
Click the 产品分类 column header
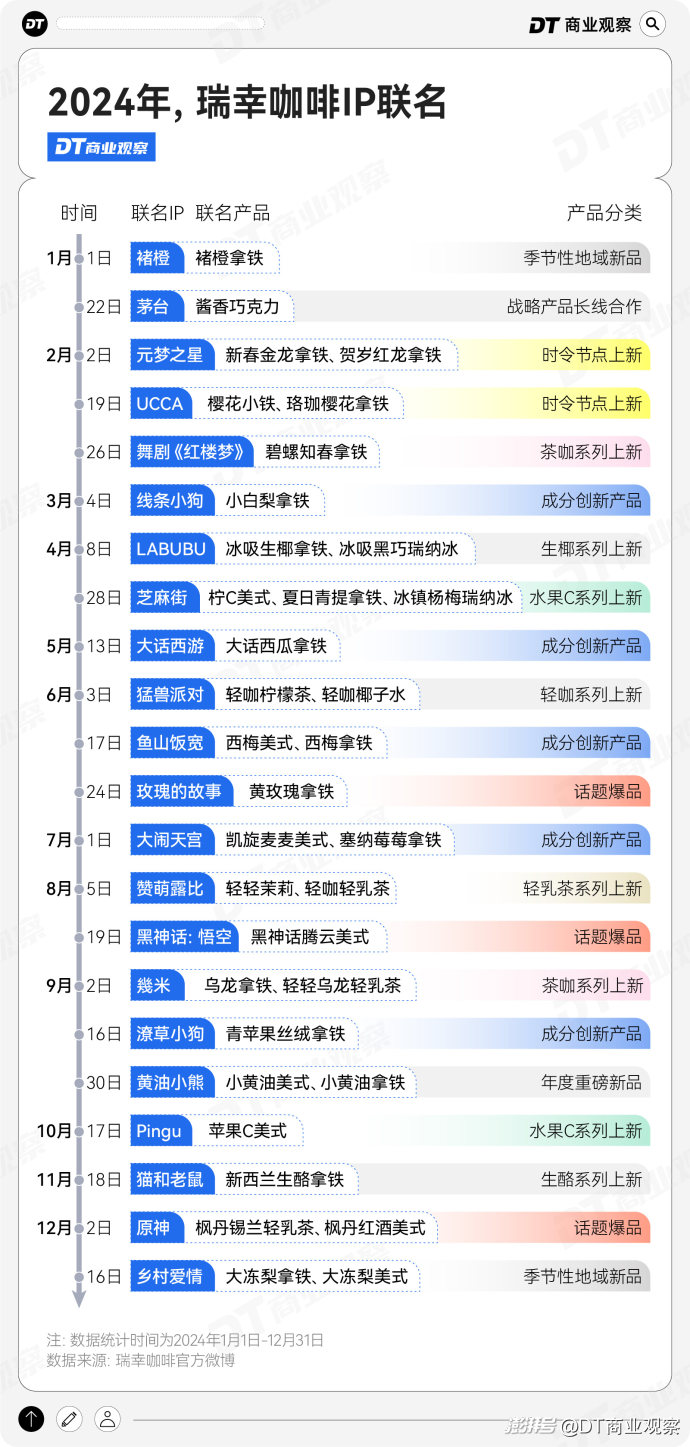[x=604, y=212]
